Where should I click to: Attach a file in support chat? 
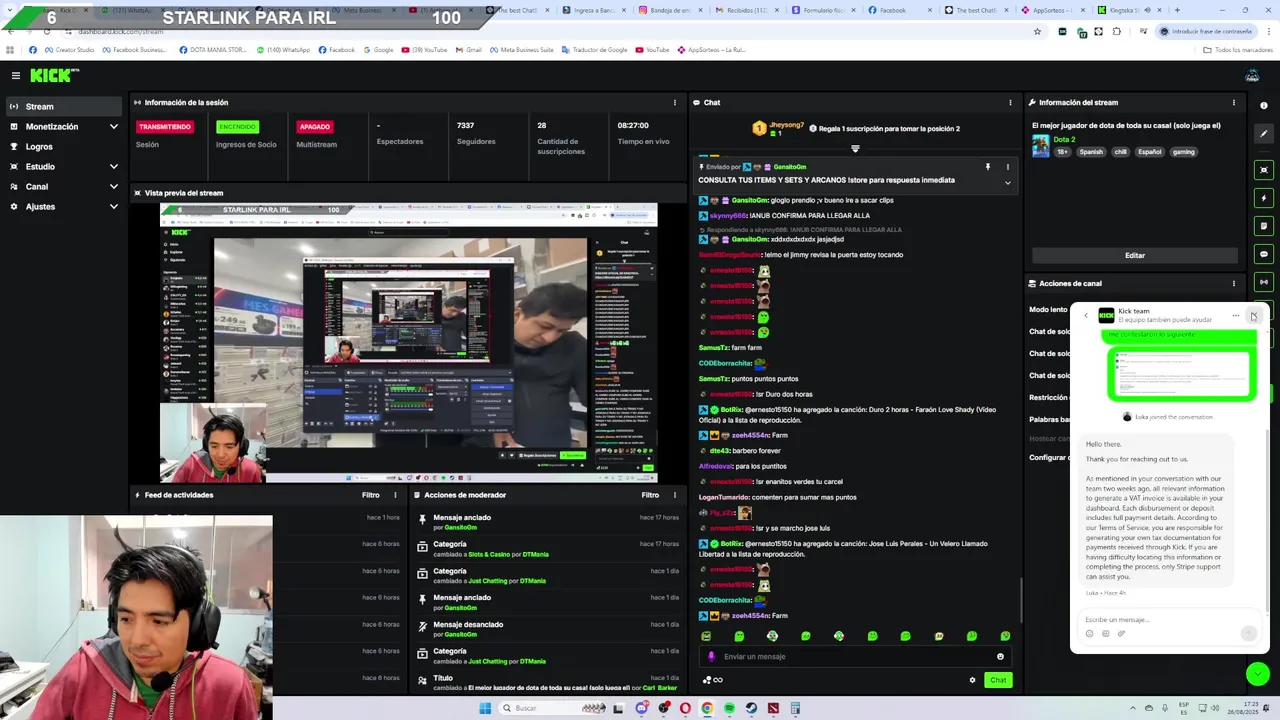click(1121, 633)
